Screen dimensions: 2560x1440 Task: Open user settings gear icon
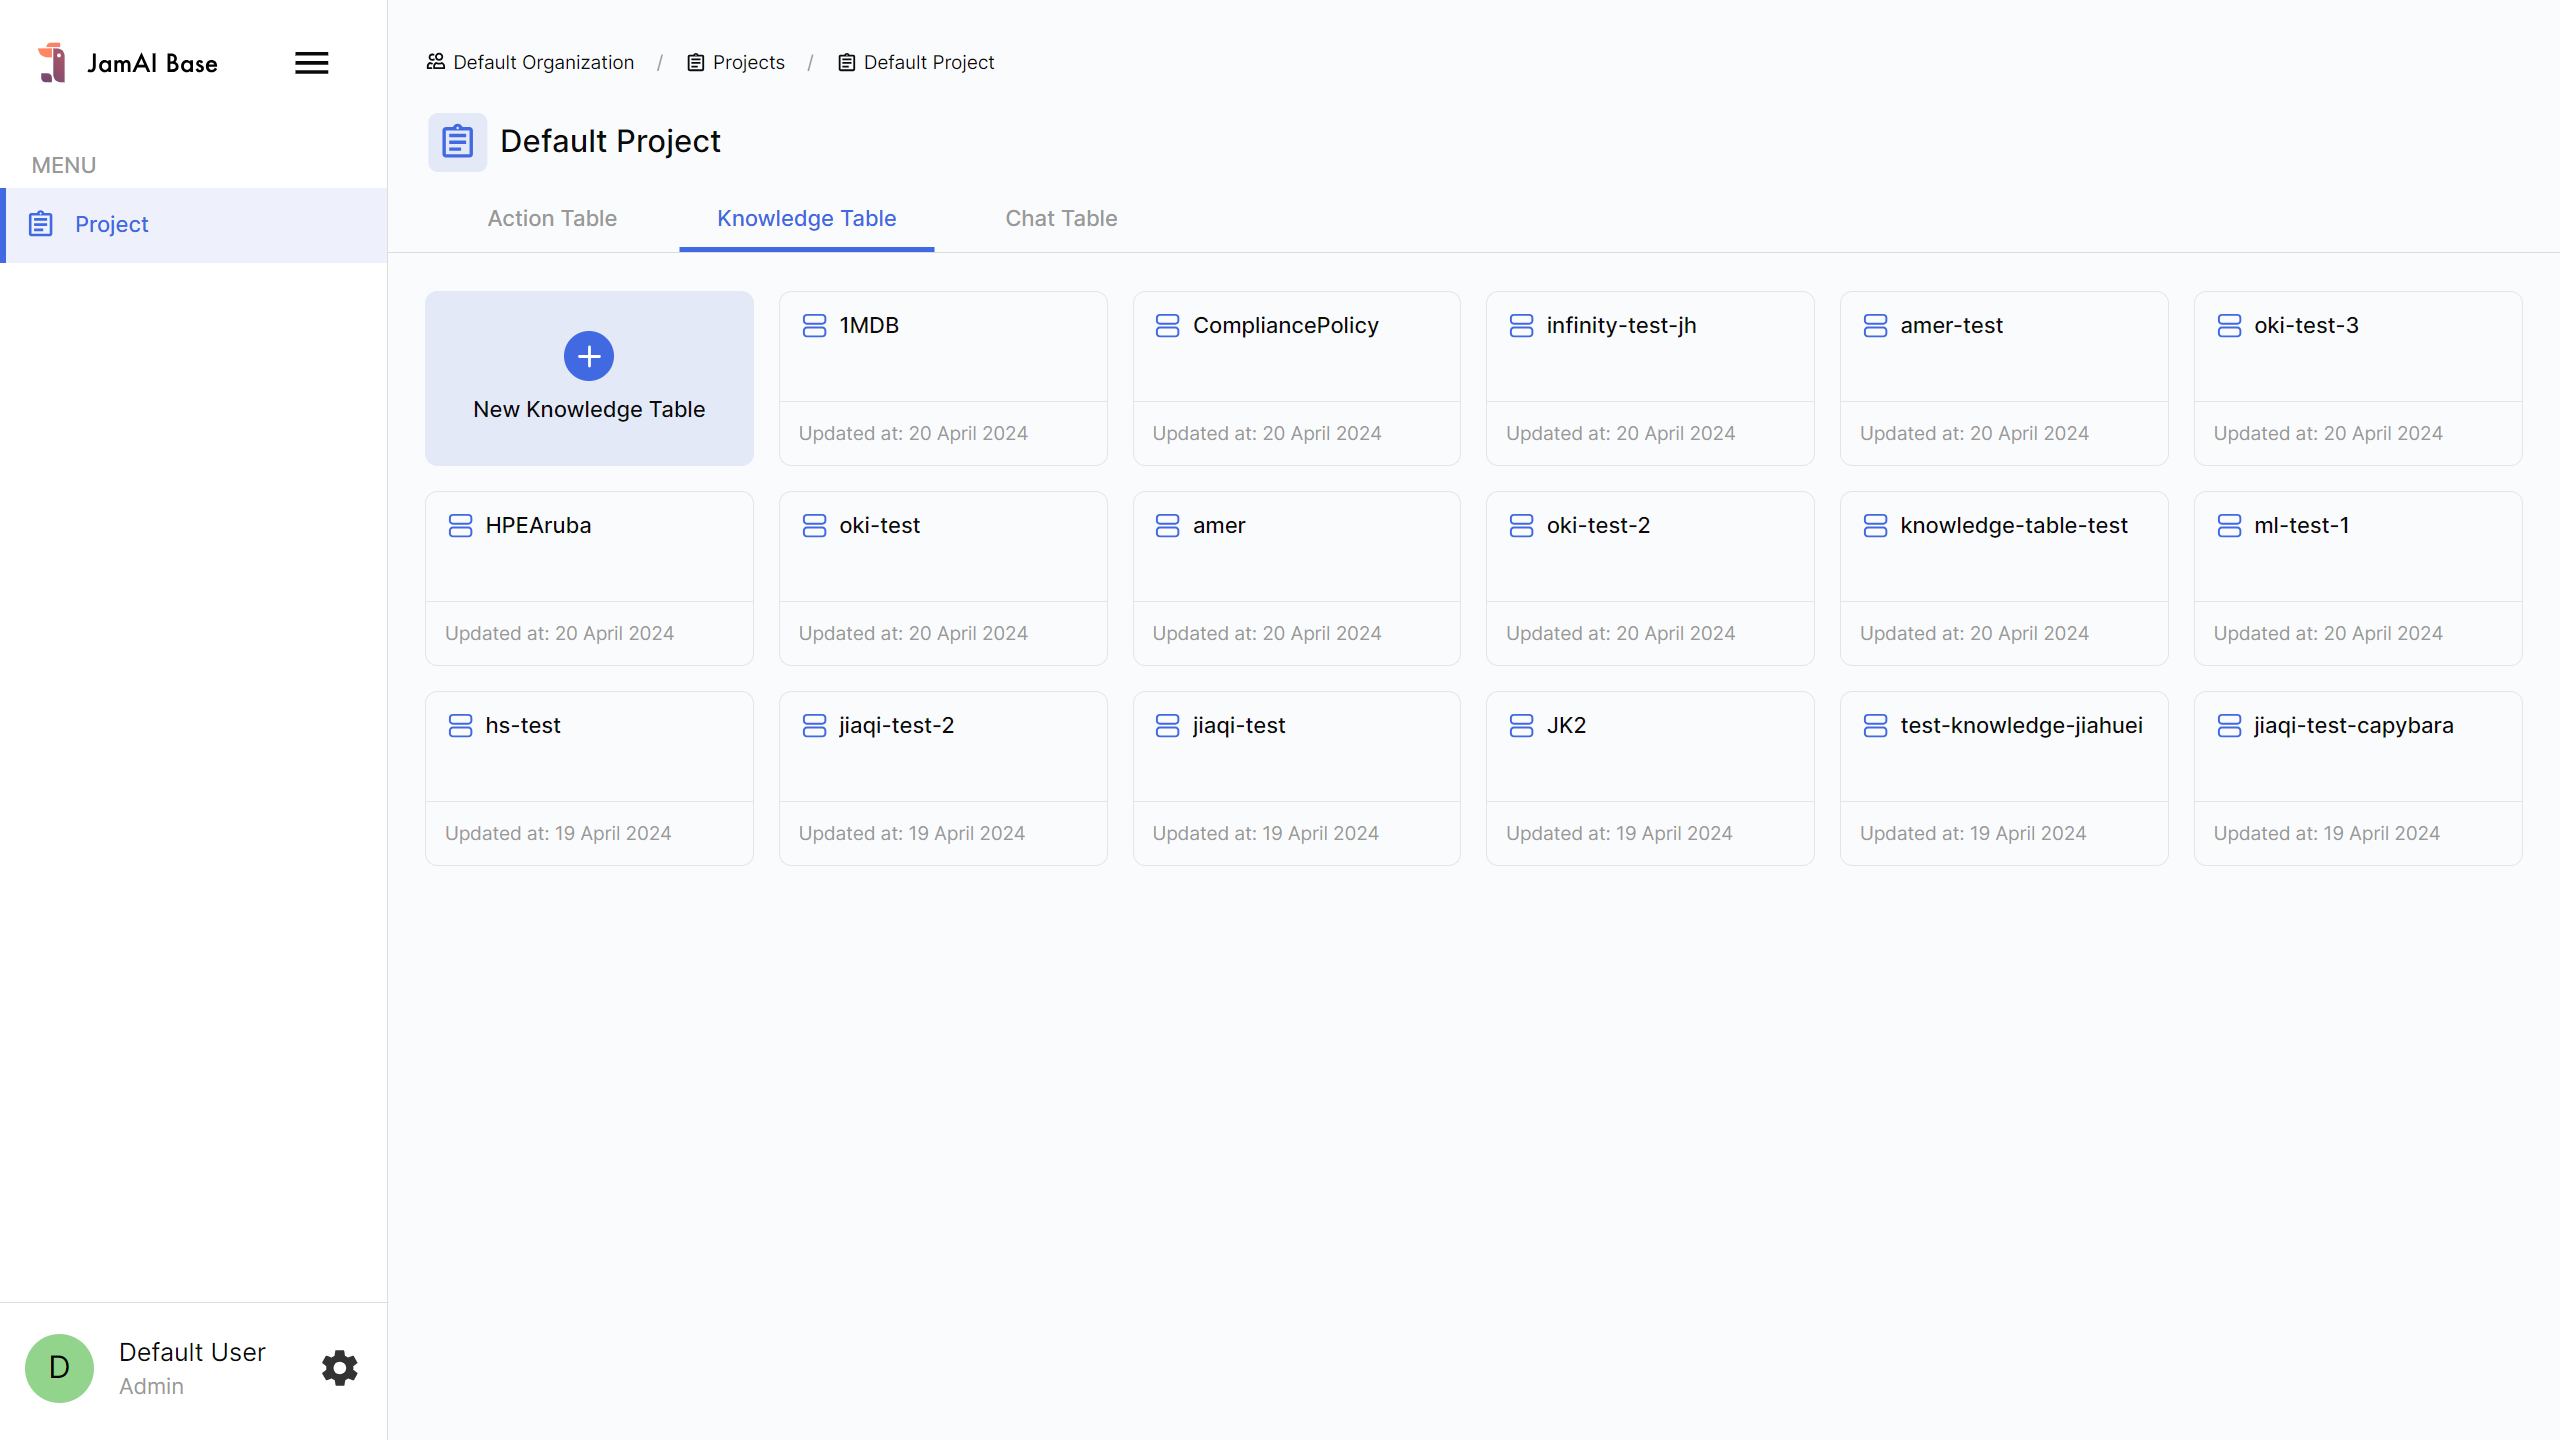(x=339, y=1367)
